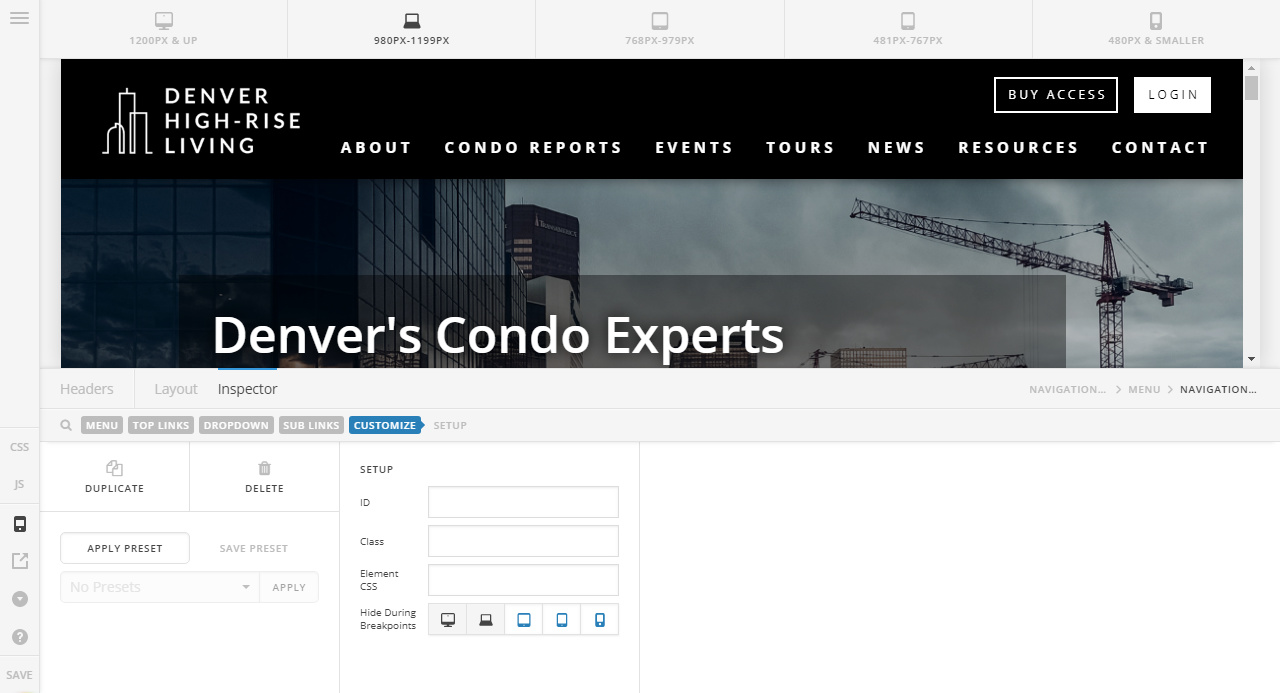The width and height of the screenshot is (1280, 693).
Task: Toggle hide on smallest phone breakpoint
Action: tap(600, 620)
